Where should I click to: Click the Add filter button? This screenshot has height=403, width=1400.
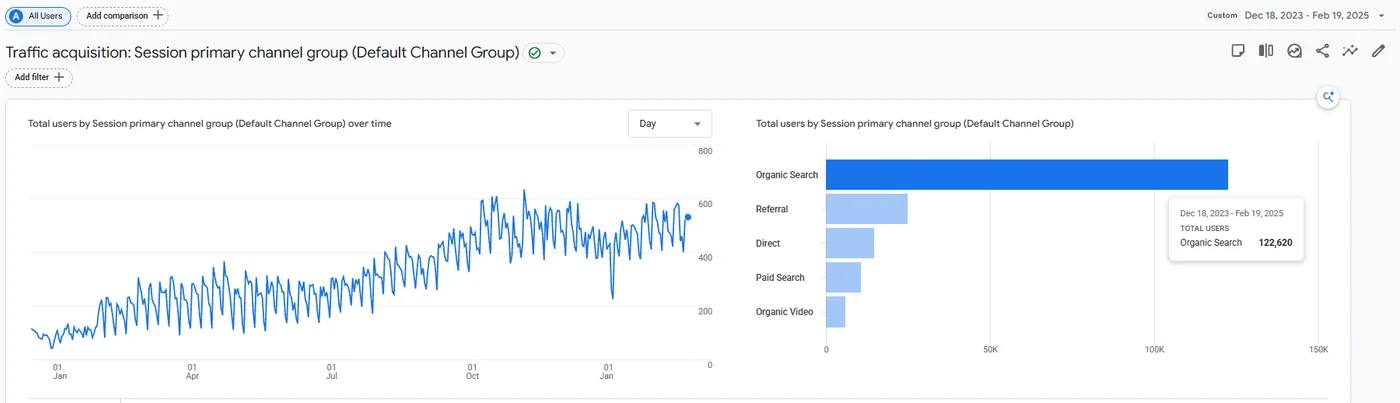(x=39, y=77)
